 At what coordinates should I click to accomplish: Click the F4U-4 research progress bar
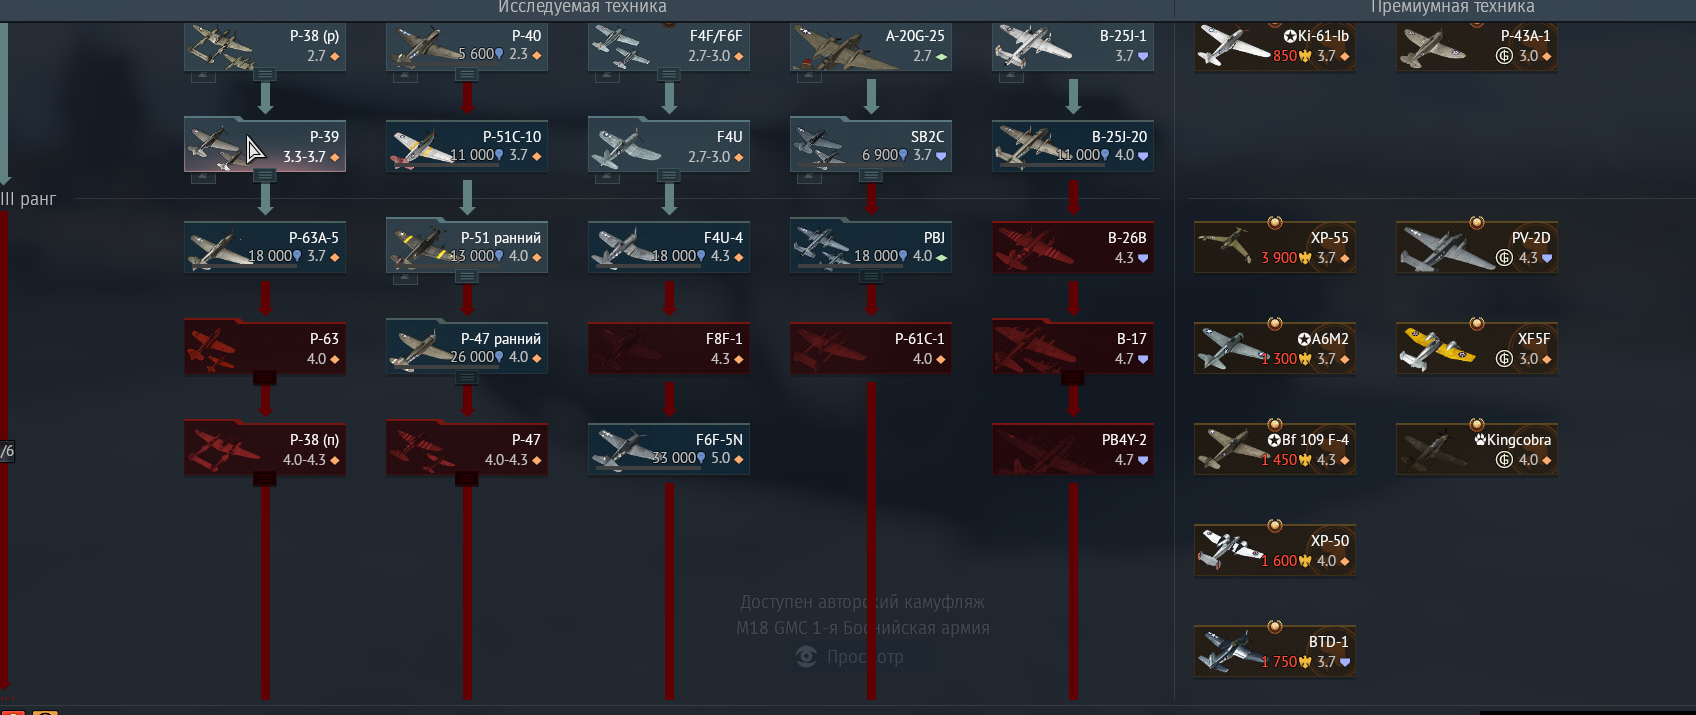tap(645, 266)
